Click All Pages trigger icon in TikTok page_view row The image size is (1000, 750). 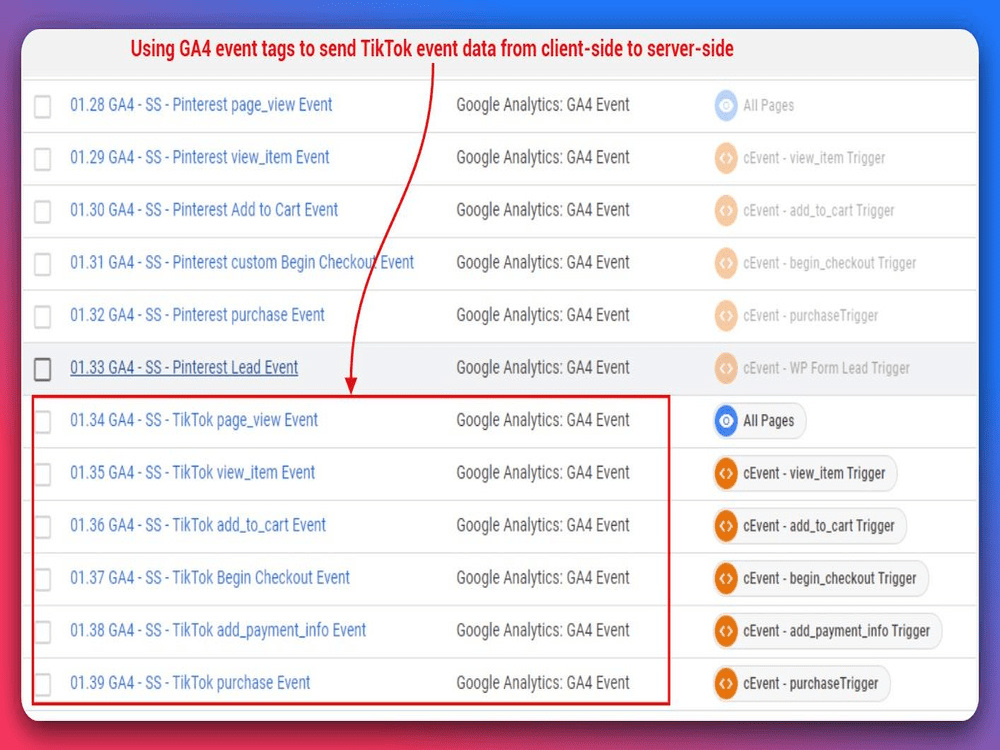pos(726,421)
